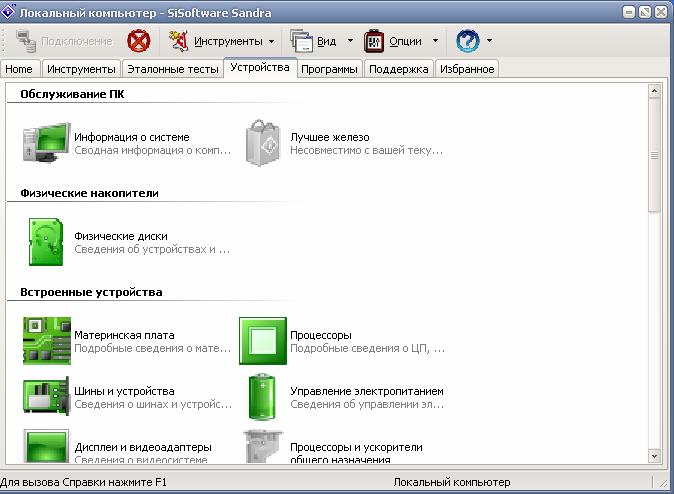Expand the Опции toolbar dropdown arrow
This screenshot has height=494, width=674.
[435, 41]
